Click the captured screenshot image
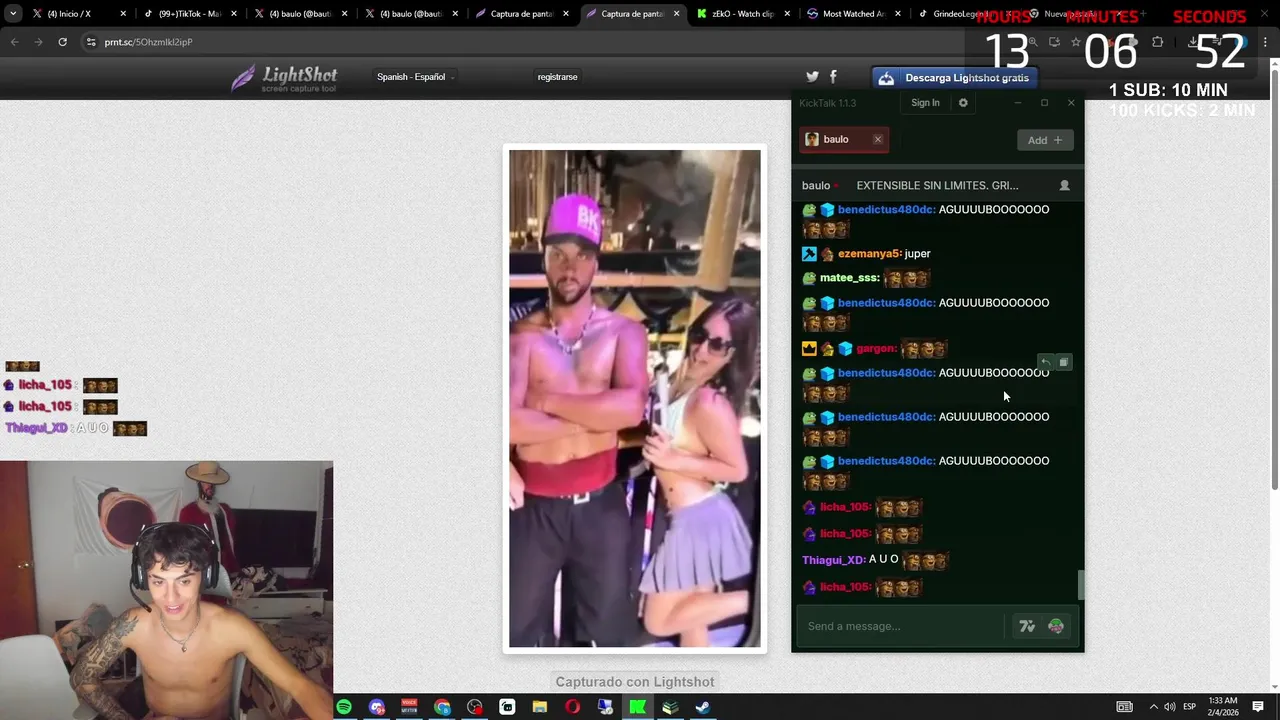Image resolution: width=1280 pixels, height=720 pixels. point(635,398)
